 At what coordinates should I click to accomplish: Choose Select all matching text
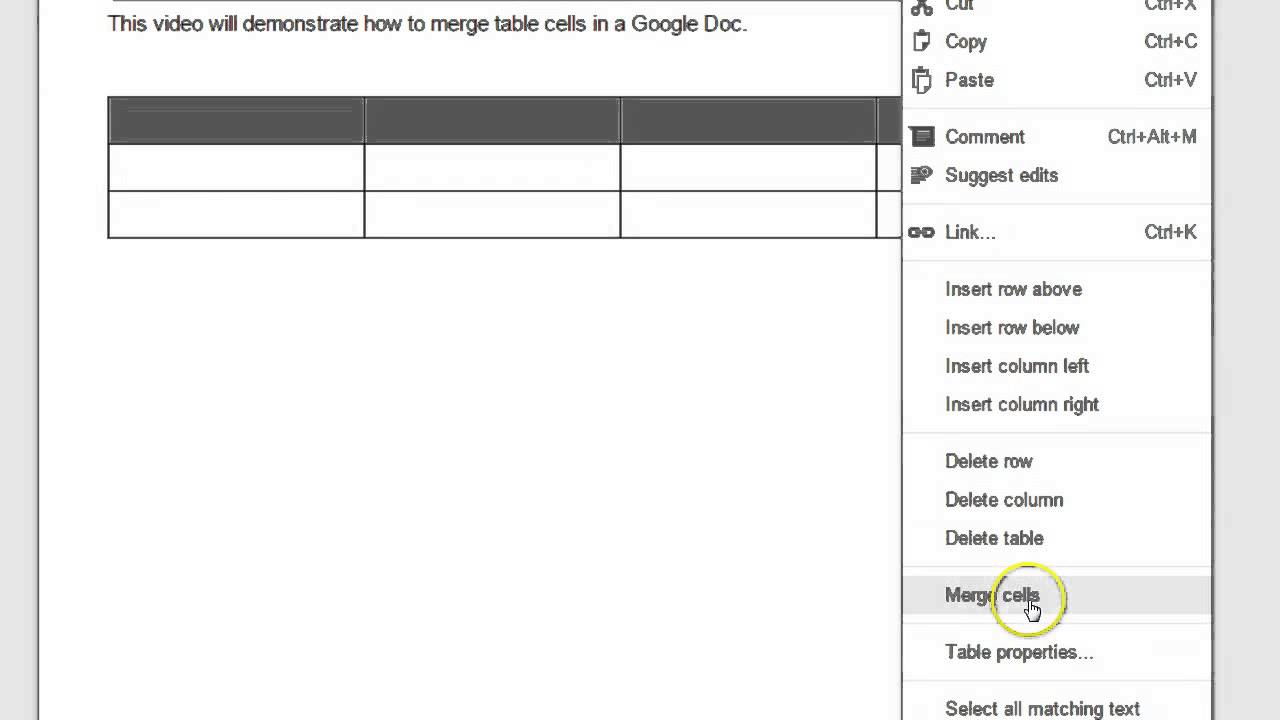pos(1057,708)
